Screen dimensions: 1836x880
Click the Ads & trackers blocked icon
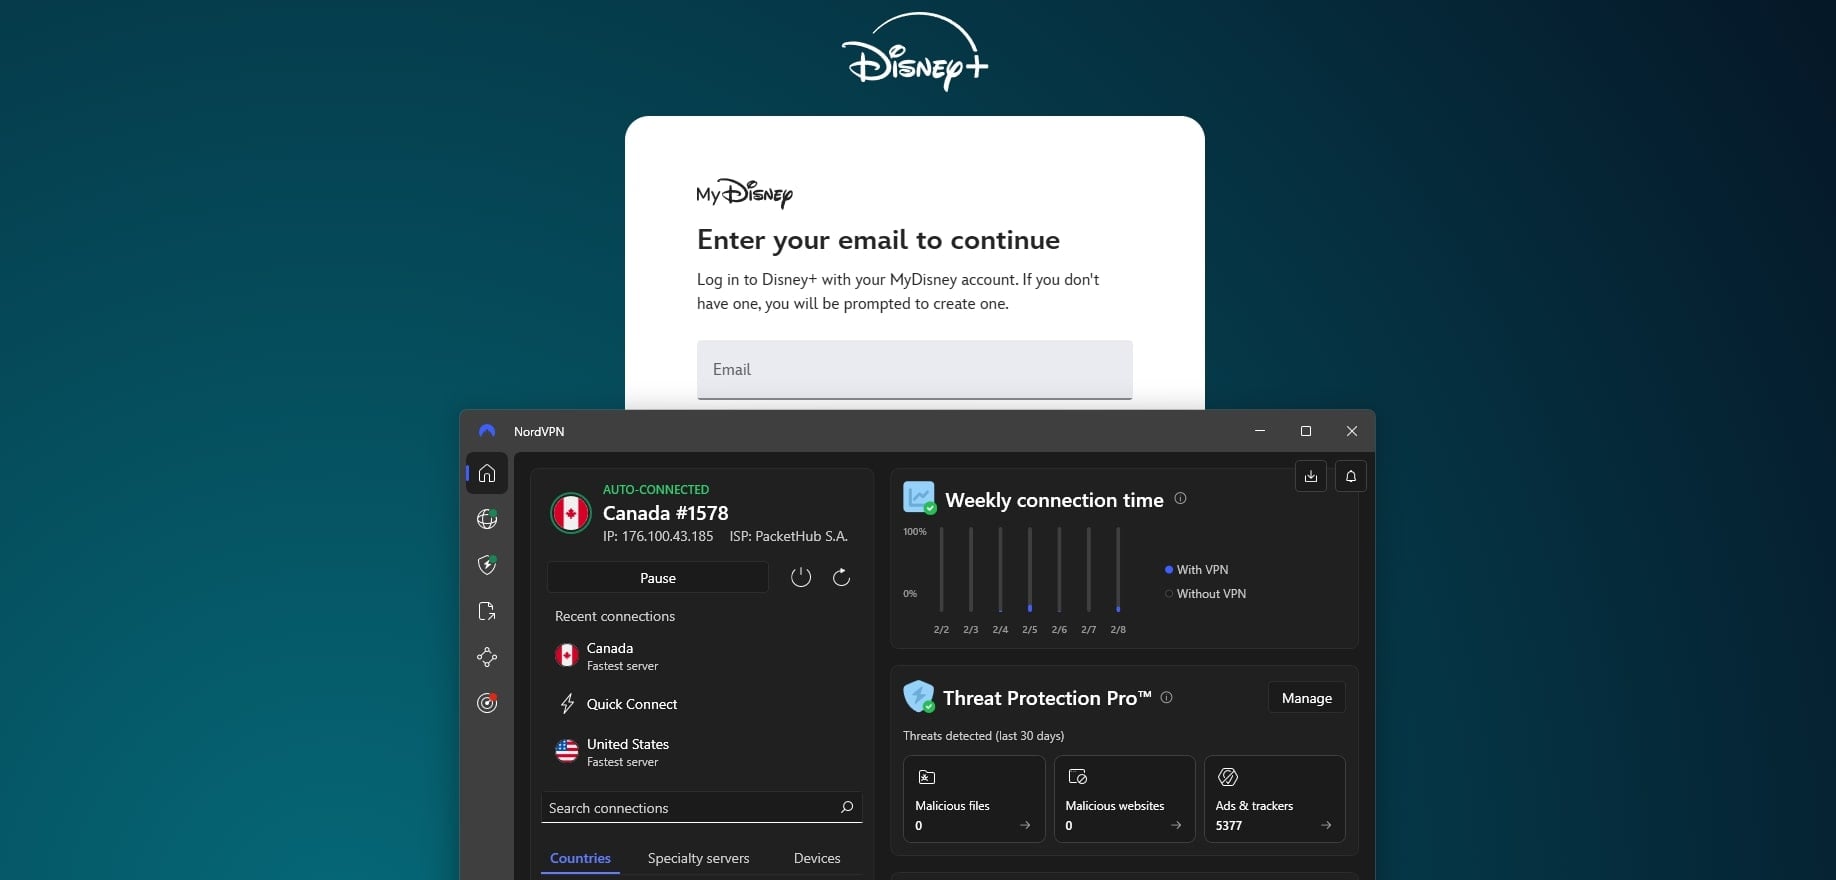1228,777
